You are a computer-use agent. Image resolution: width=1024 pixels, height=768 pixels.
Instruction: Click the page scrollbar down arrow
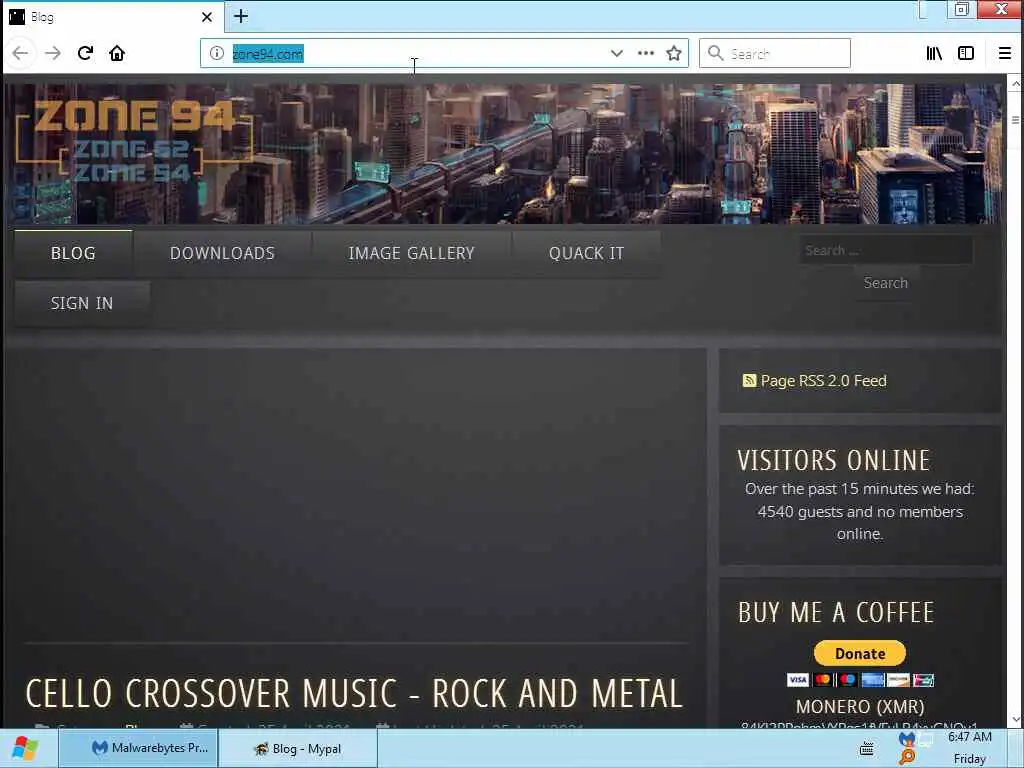point(1015,720)
